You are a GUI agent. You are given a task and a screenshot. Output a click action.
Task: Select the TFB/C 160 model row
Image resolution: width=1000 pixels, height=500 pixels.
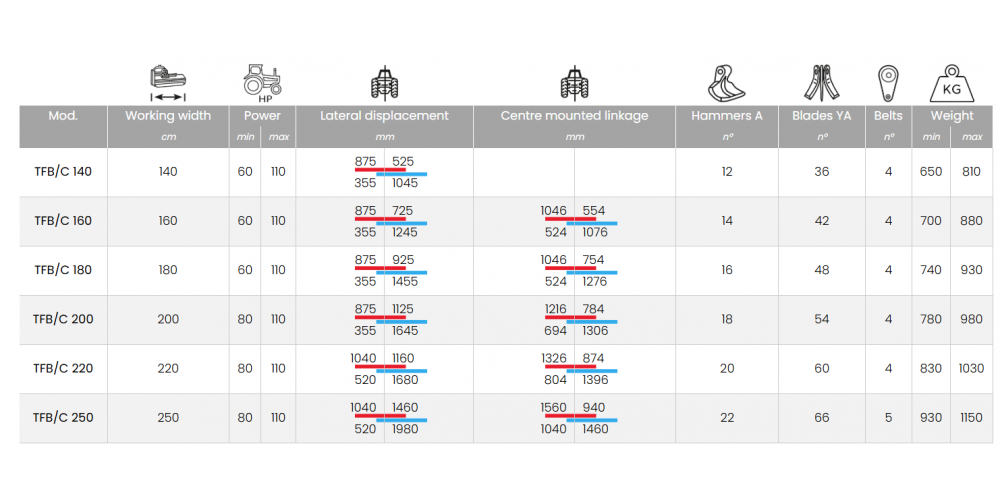63,221
